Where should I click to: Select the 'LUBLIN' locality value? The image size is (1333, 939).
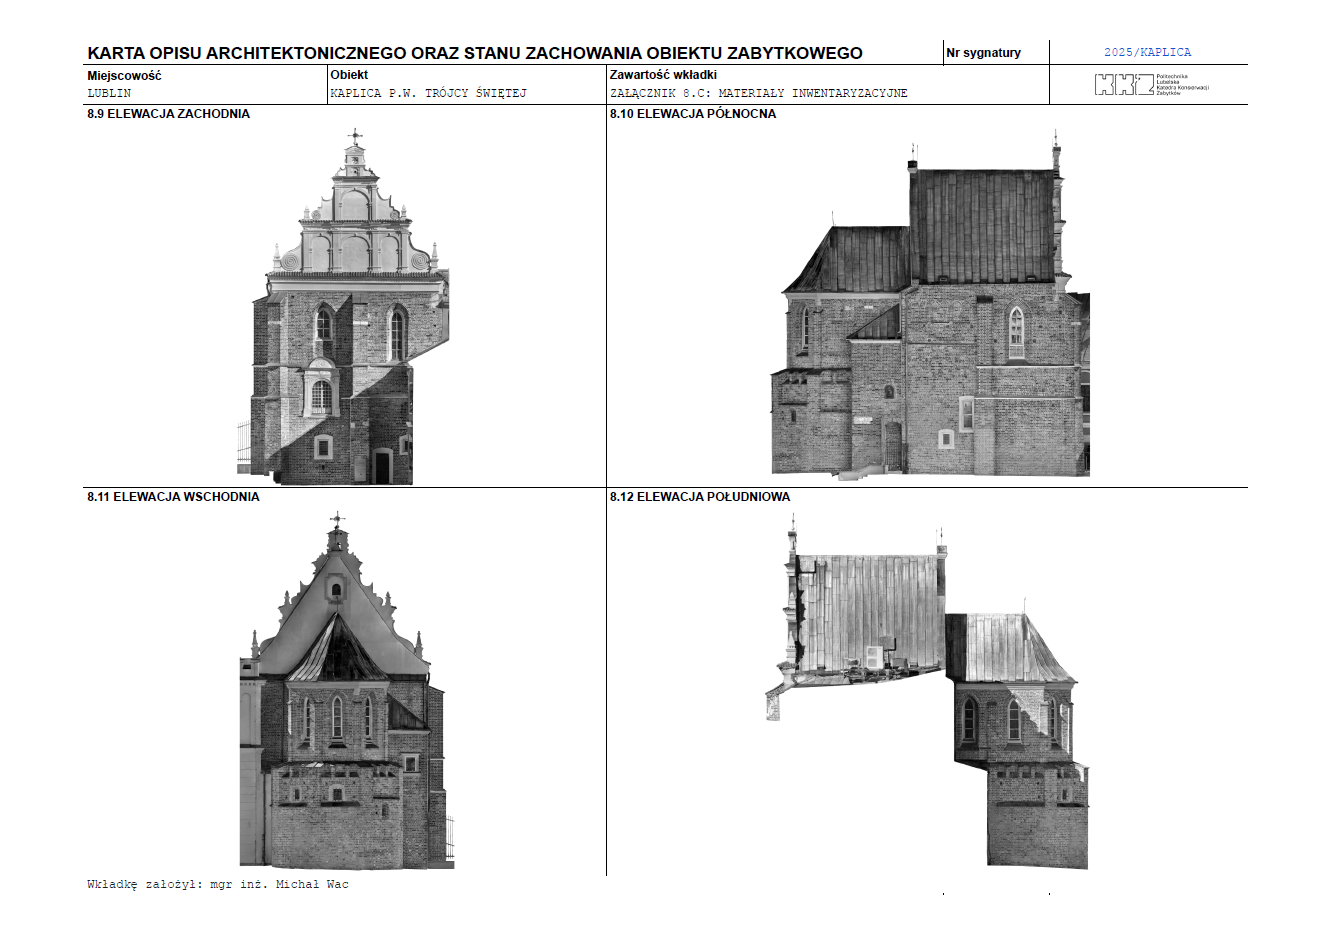[x=109, y=93]
